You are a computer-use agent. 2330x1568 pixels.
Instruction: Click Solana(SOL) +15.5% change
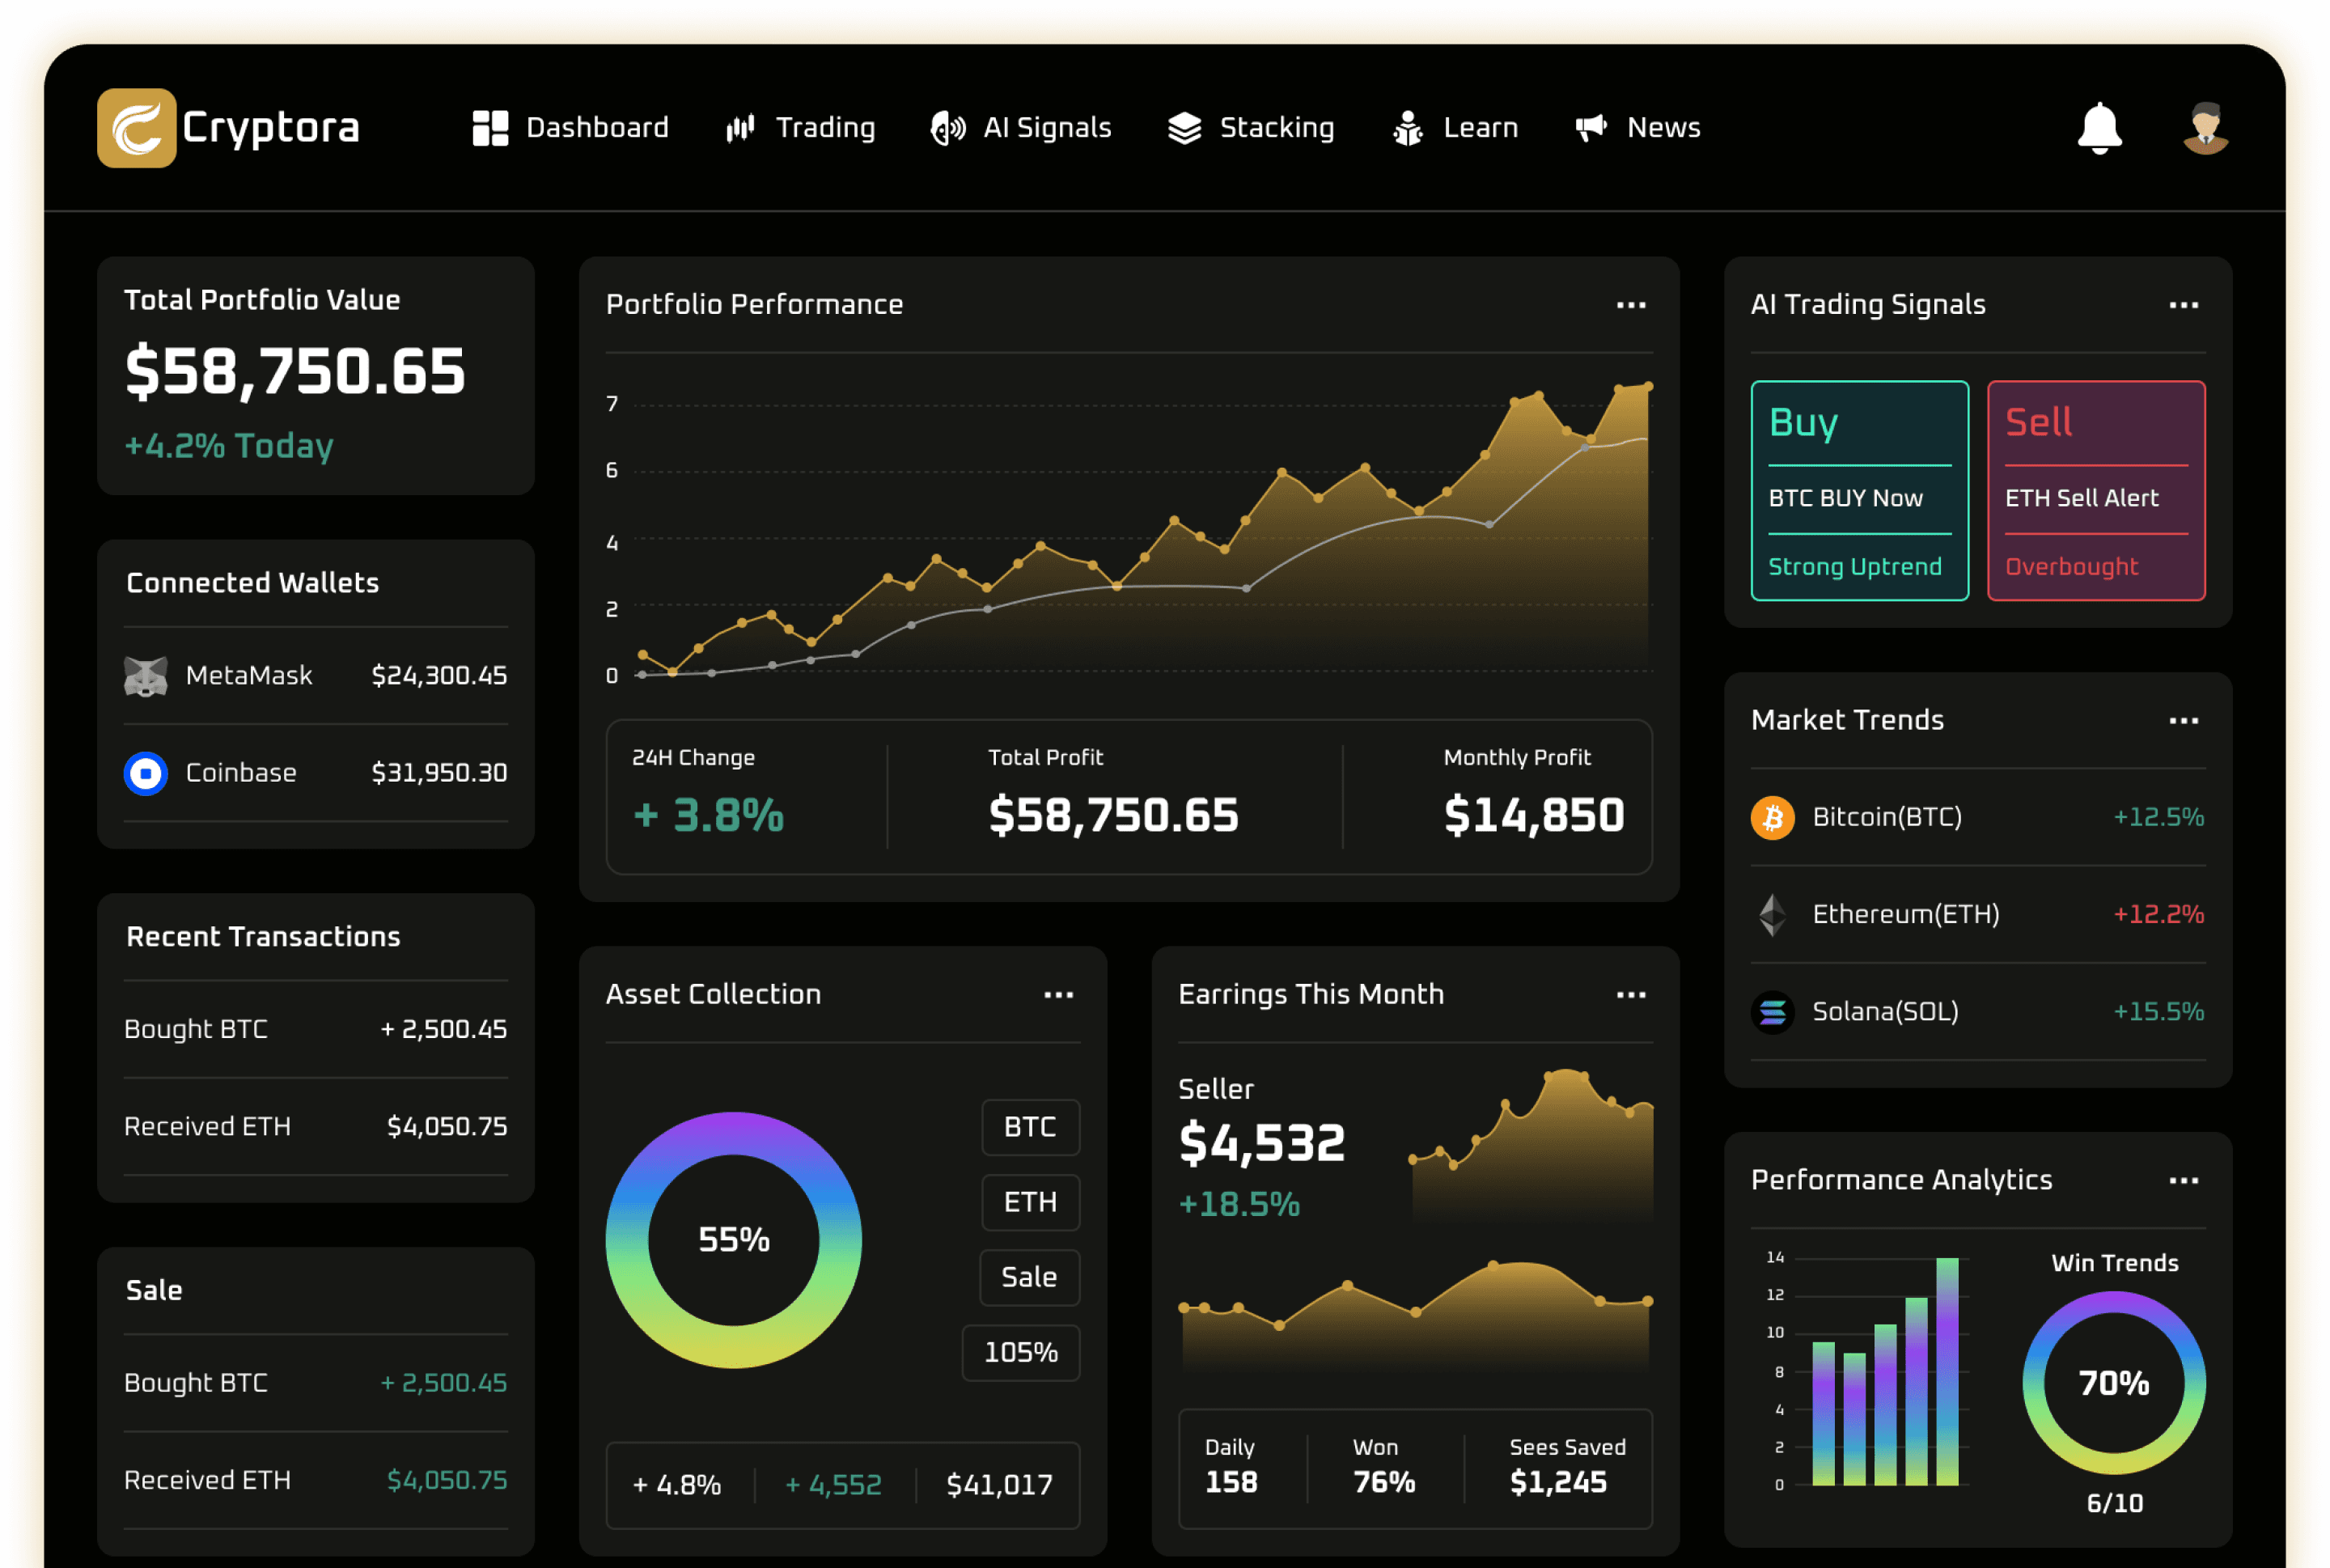click(x=2158, y=1012)
